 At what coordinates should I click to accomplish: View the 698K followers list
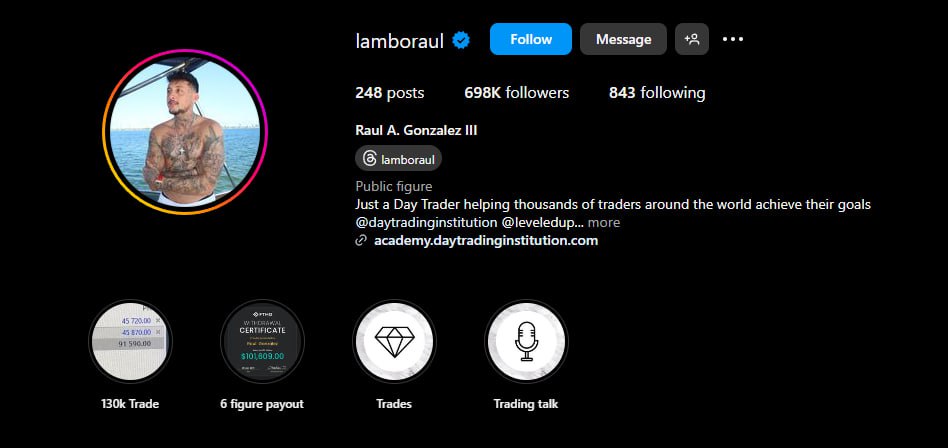point(516,93)
